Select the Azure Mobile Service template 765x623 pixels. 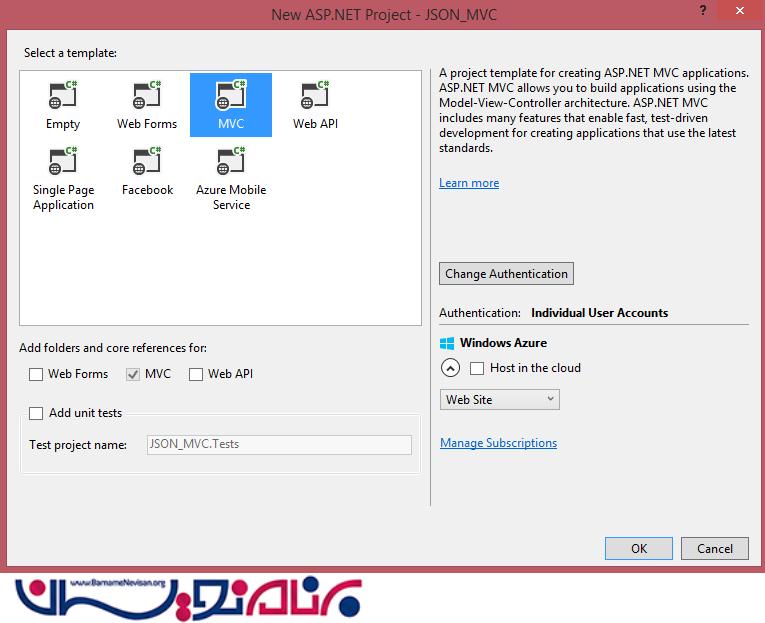coord(230,163)
